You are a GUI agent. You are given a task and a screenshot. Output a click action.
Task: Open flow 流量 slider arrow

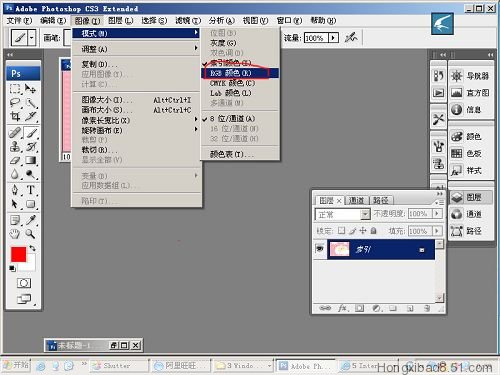point(333,38)
